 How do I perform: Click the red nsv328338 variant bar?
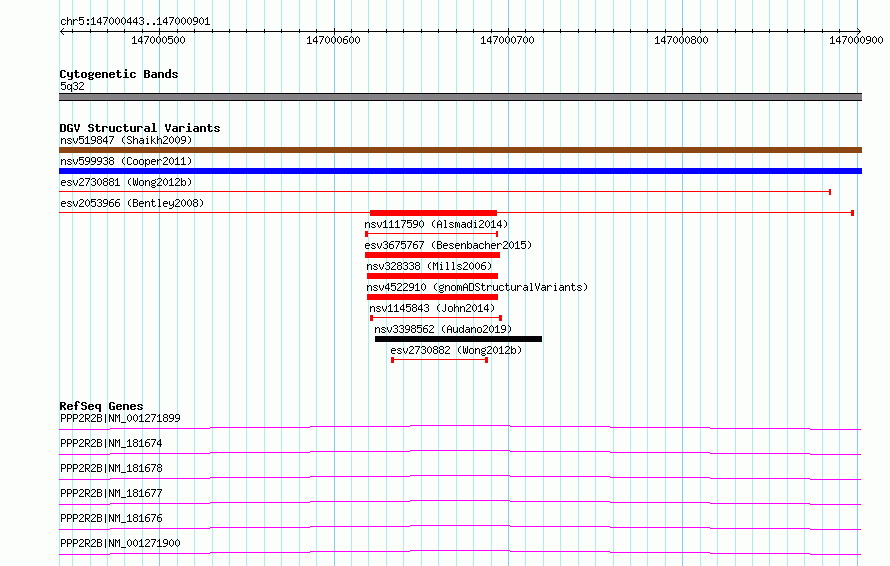point(433,276)
